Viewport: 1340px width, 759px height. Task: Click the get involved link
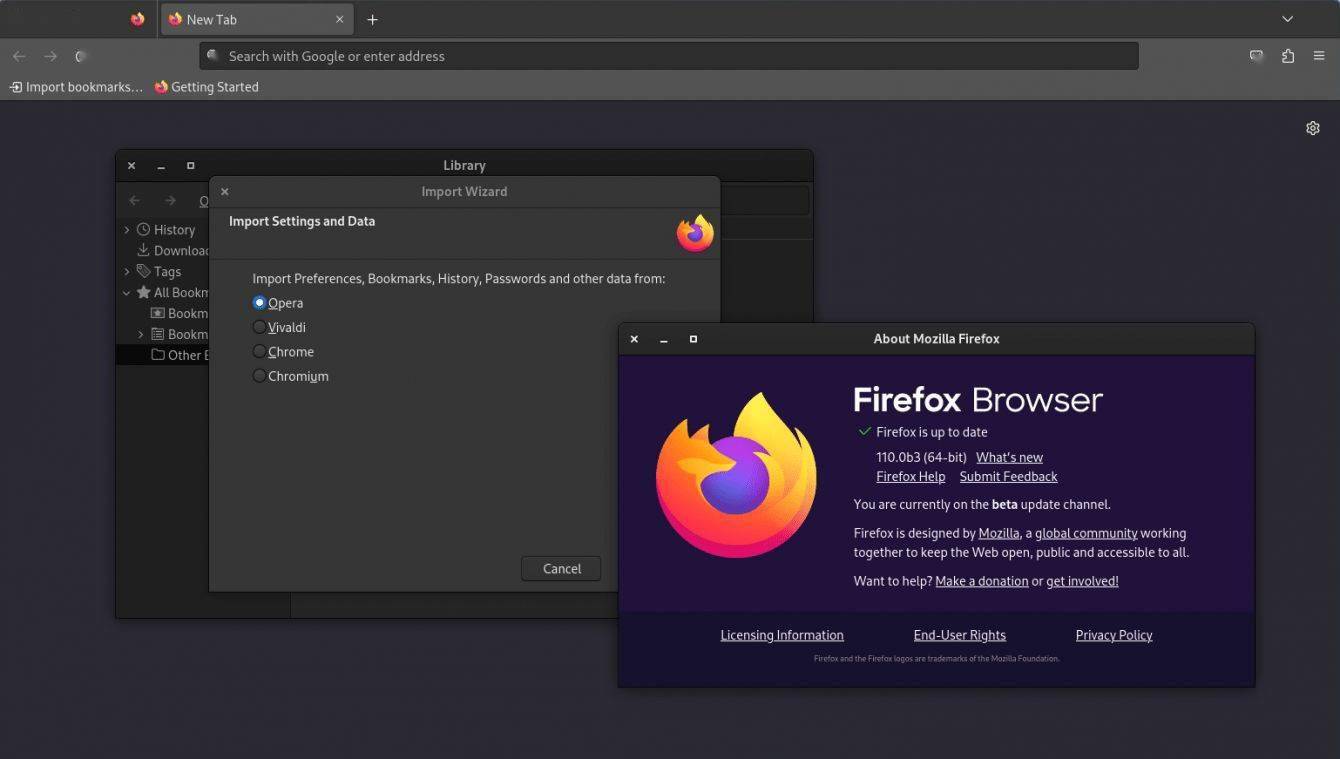(x=1082, y=581)
